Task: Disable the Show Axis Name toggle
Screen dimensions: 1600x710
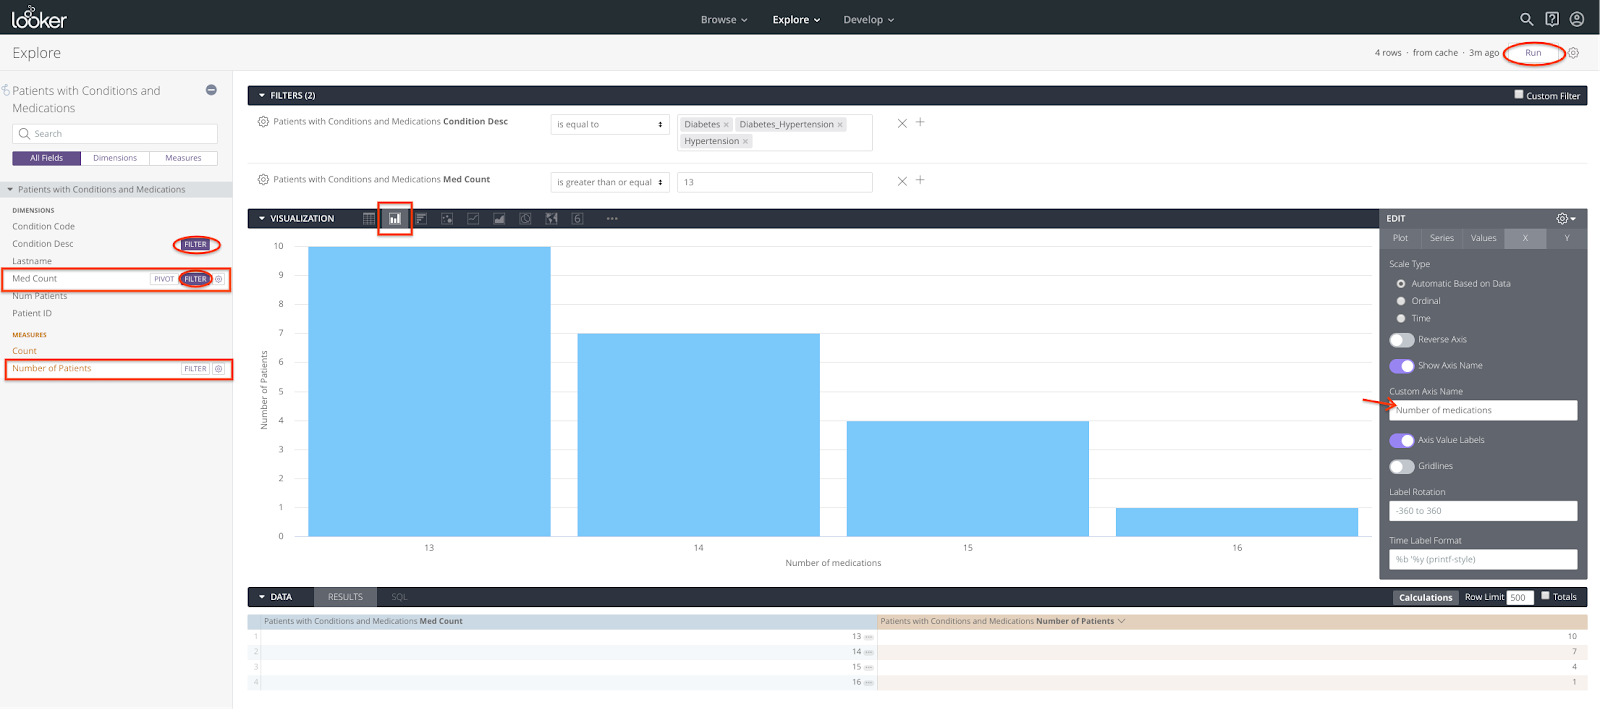Action: pos(1402,366)
